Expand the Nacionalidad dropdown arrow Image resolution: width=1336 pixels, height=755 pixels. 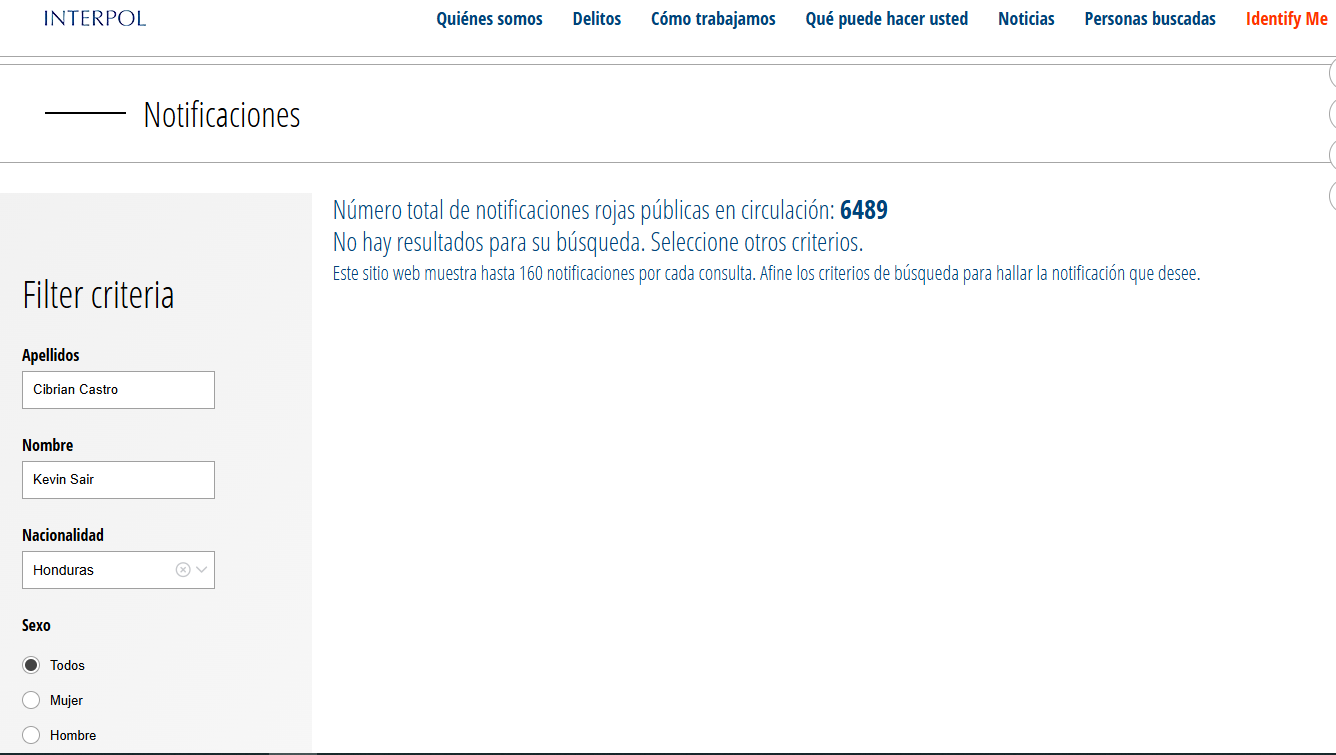[x=202, y=570]
